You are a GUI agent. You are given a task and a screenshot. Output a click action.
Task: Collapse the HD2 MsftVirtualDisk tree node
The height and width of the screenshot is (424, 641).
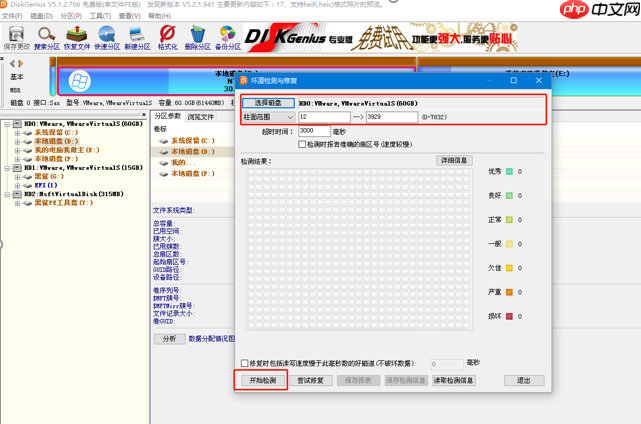pyautogui.click(x=7, y=194)
